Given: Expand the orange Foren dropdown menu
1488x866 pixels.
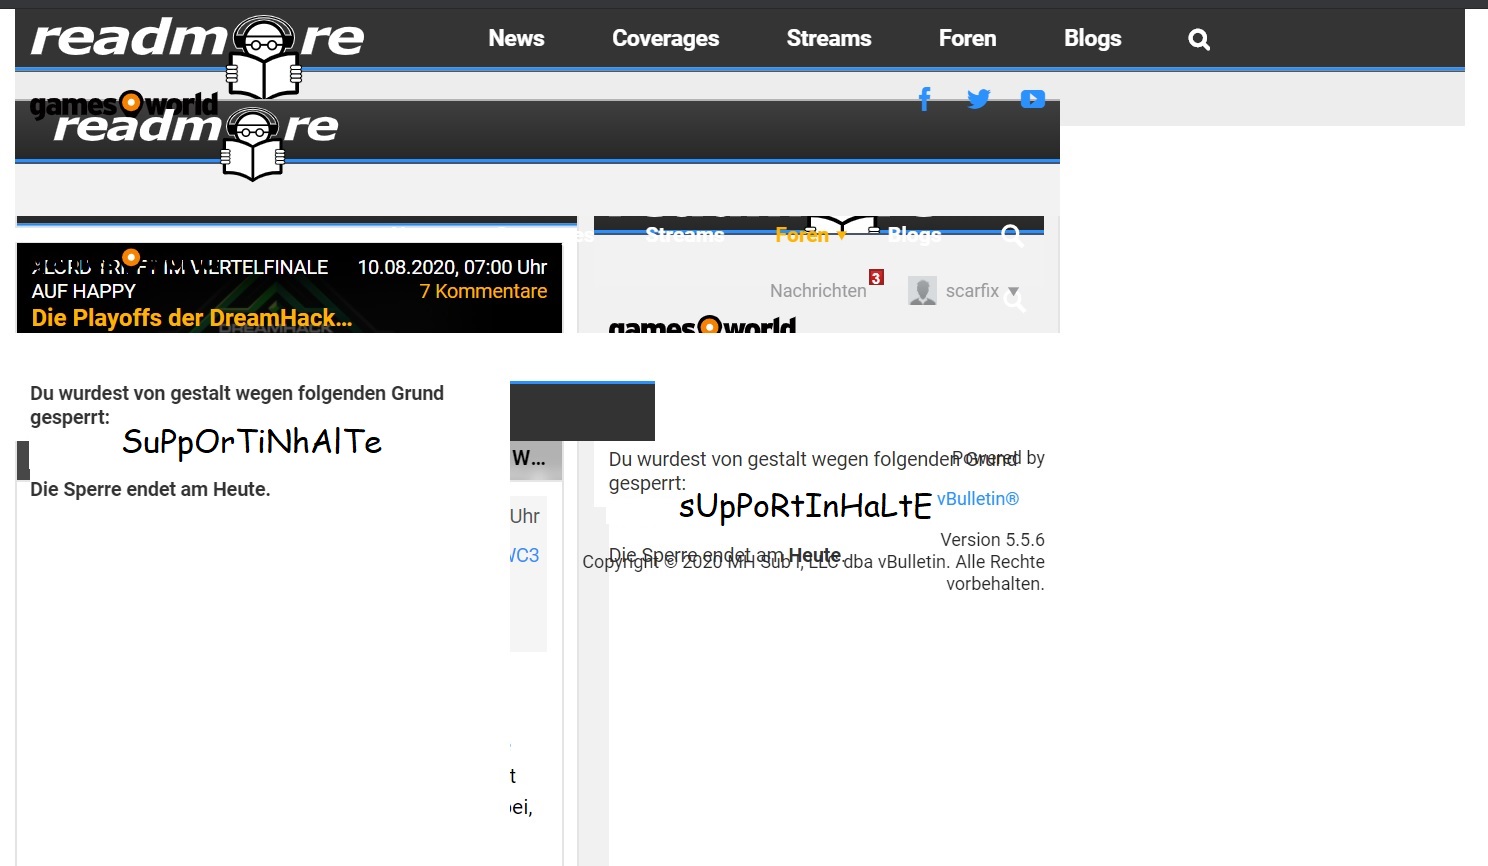Looking at the screenshot, I should [810, 235].
